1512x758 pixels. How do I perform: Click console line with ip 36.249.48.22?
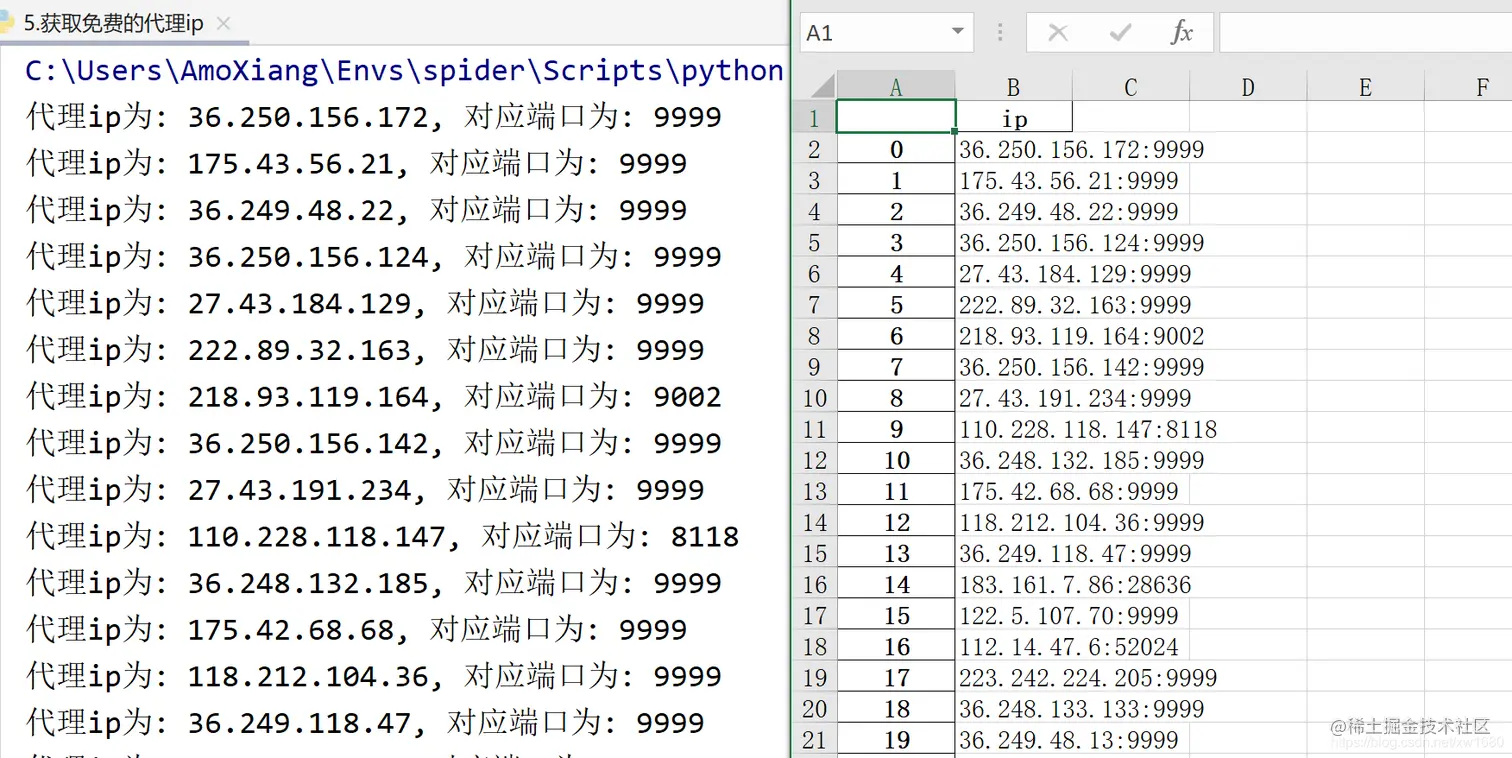(x=356, y=210)
